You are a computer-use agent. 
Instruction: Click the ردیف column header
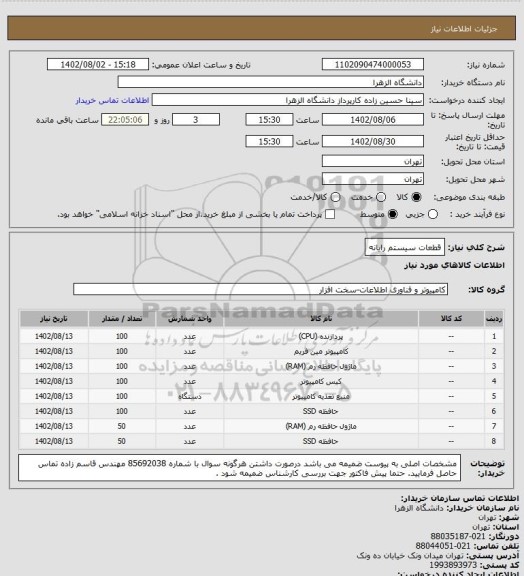tap(494, 319)
